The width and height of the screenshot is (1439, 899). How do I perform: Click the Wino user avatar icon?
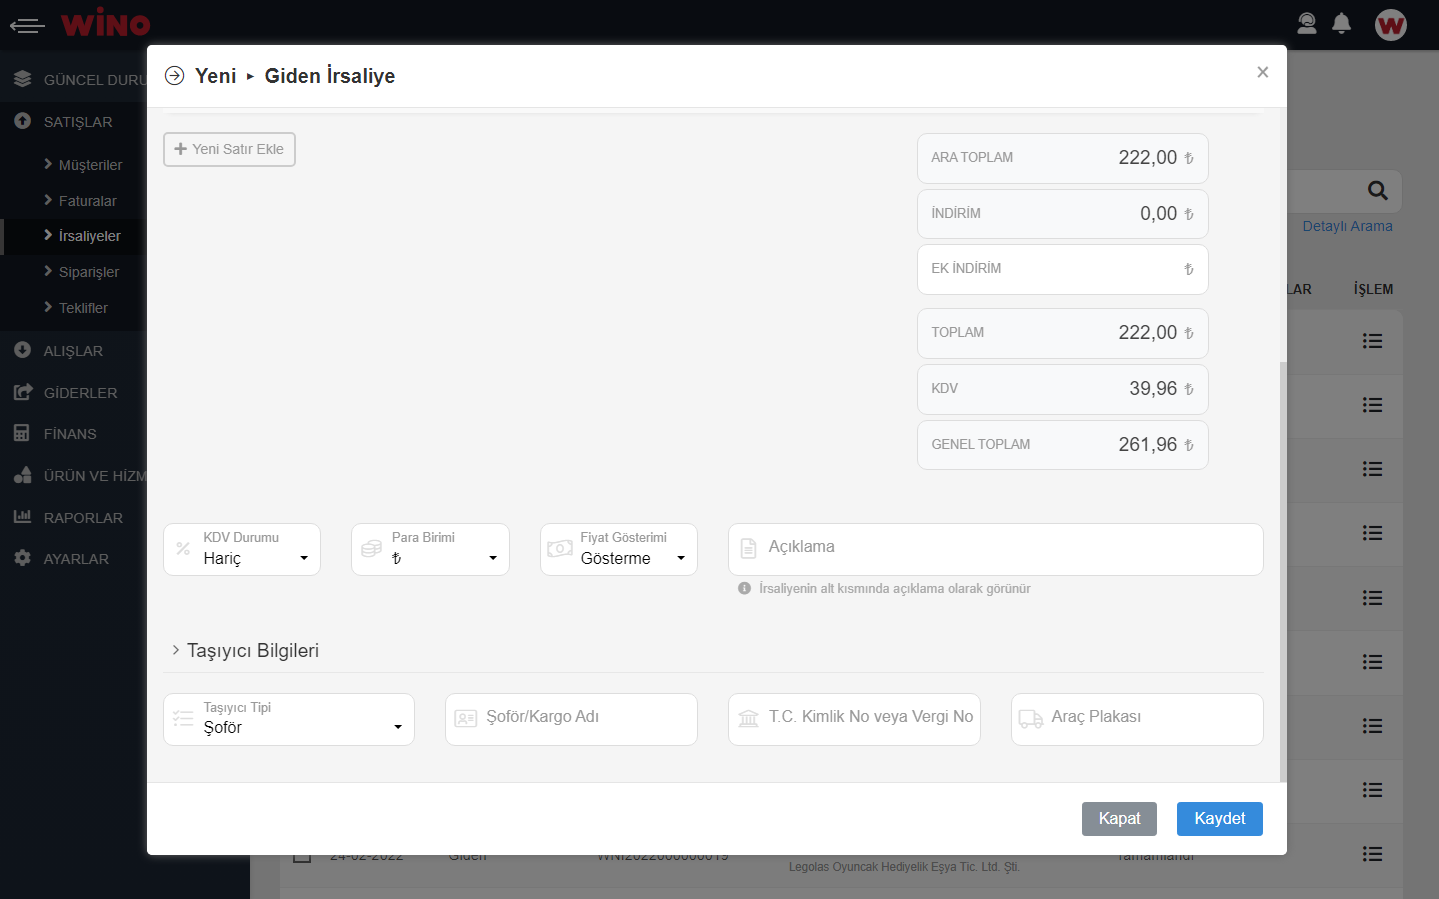point(1390,25)
